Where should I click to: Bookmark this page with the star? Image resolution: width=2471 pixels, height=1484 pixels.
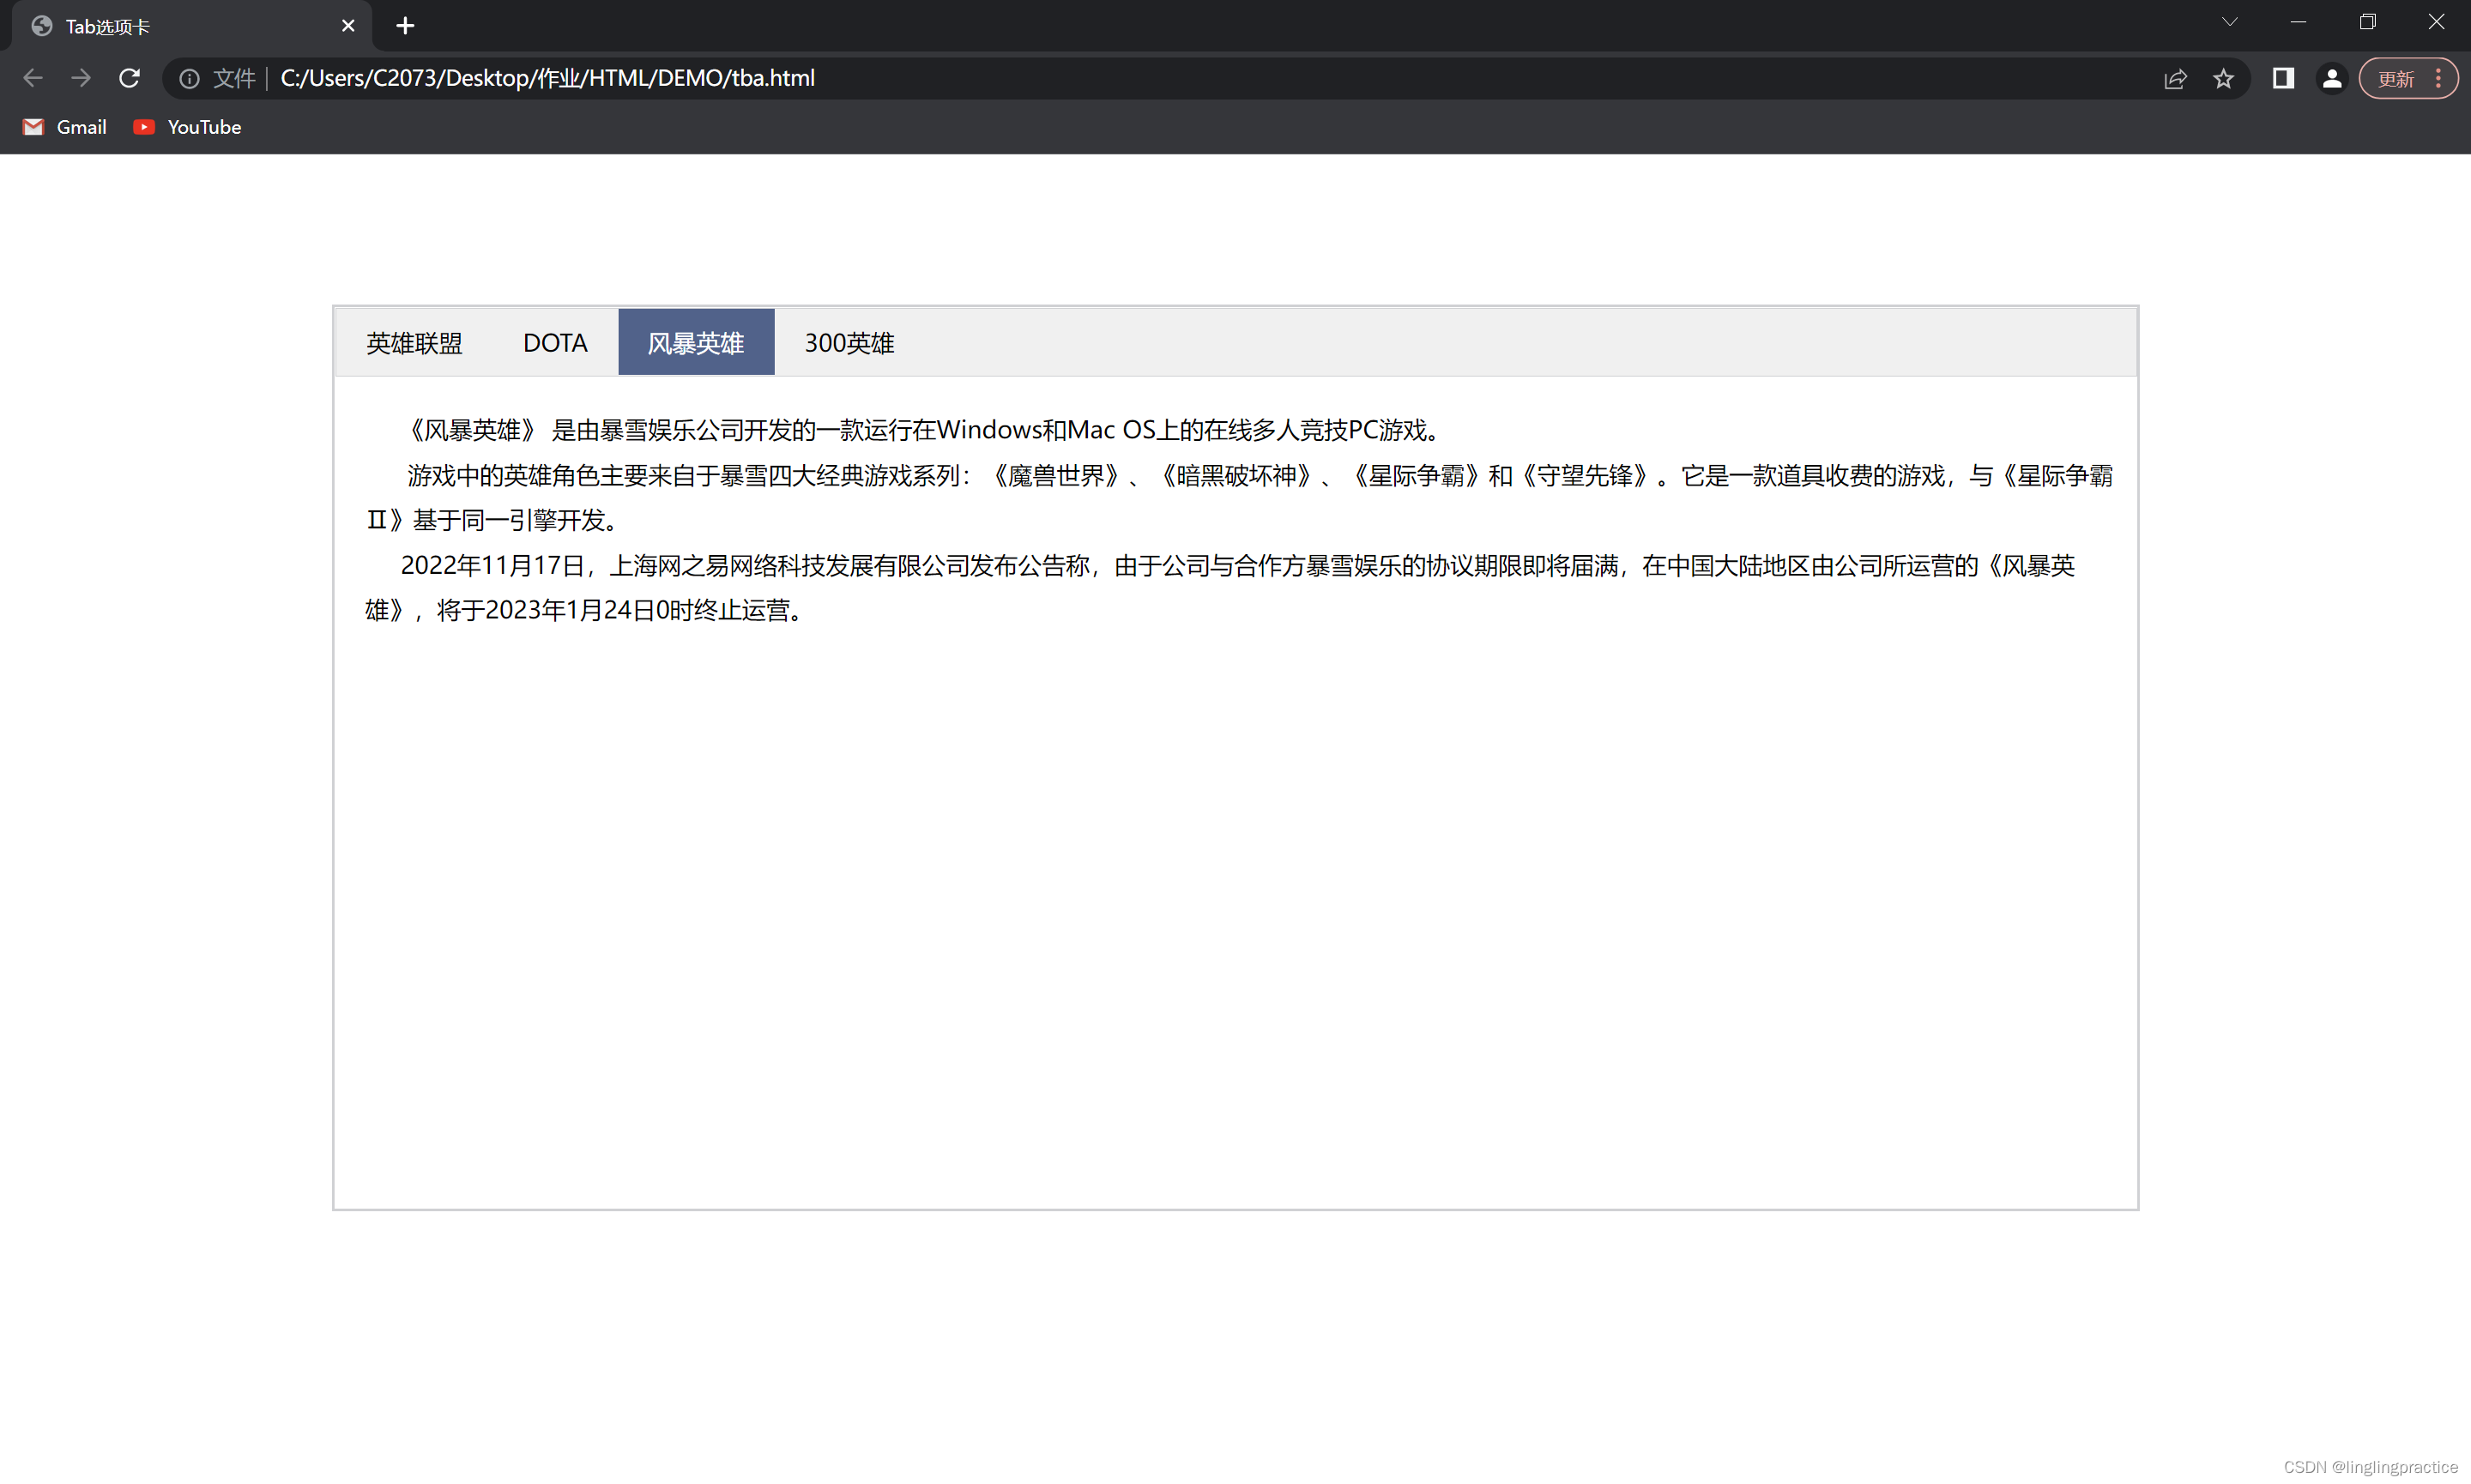coord(2223,78)
